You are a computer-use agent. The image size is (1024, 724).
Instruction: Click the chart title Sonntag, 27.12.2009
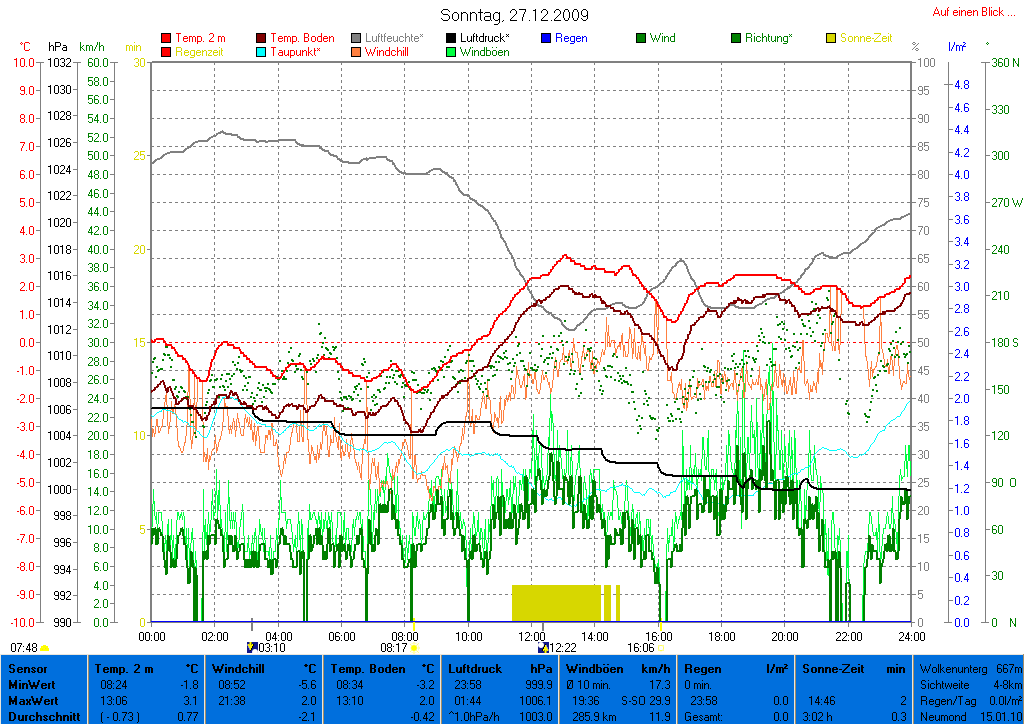(514, 15)
